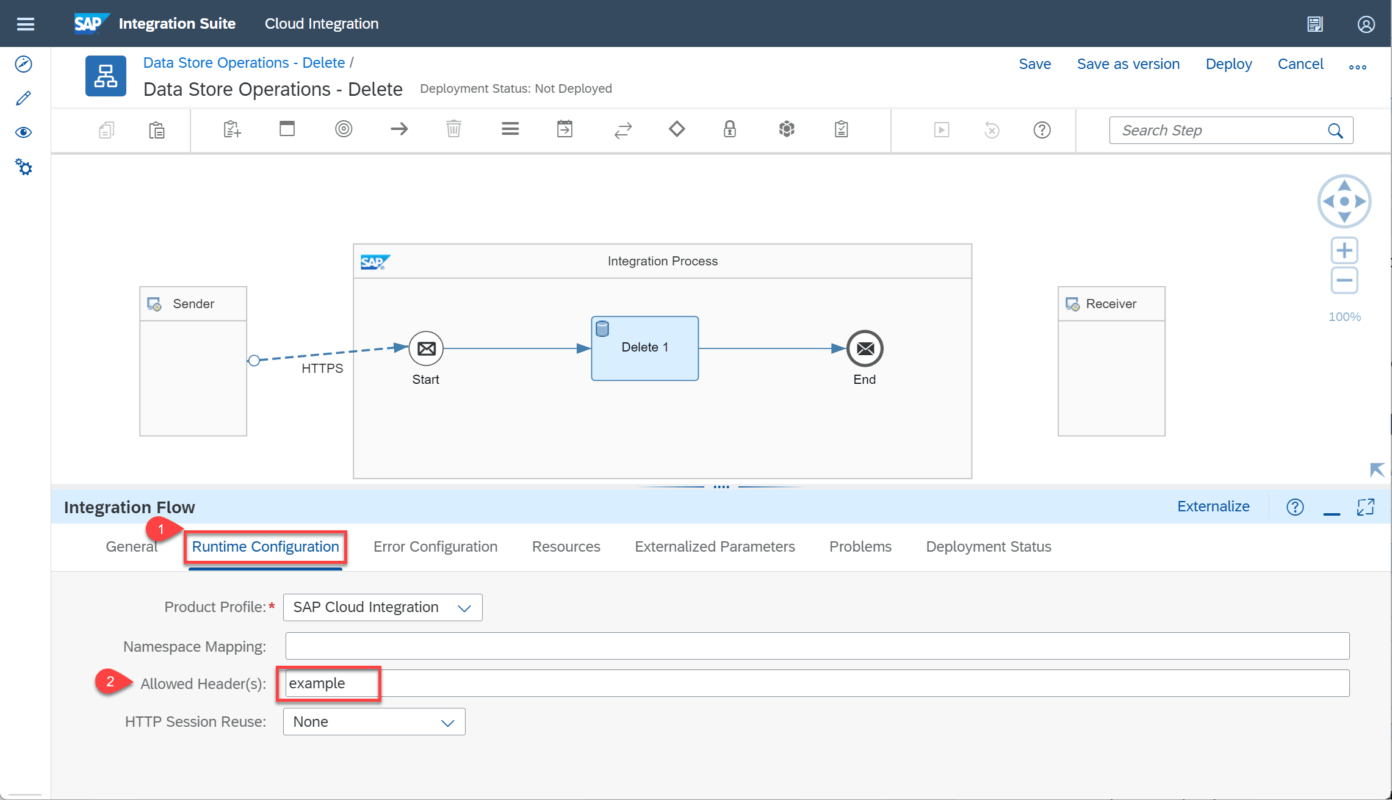1392x800 pixels.
Task: Zoom in with the plus button
Action: 1345,250
